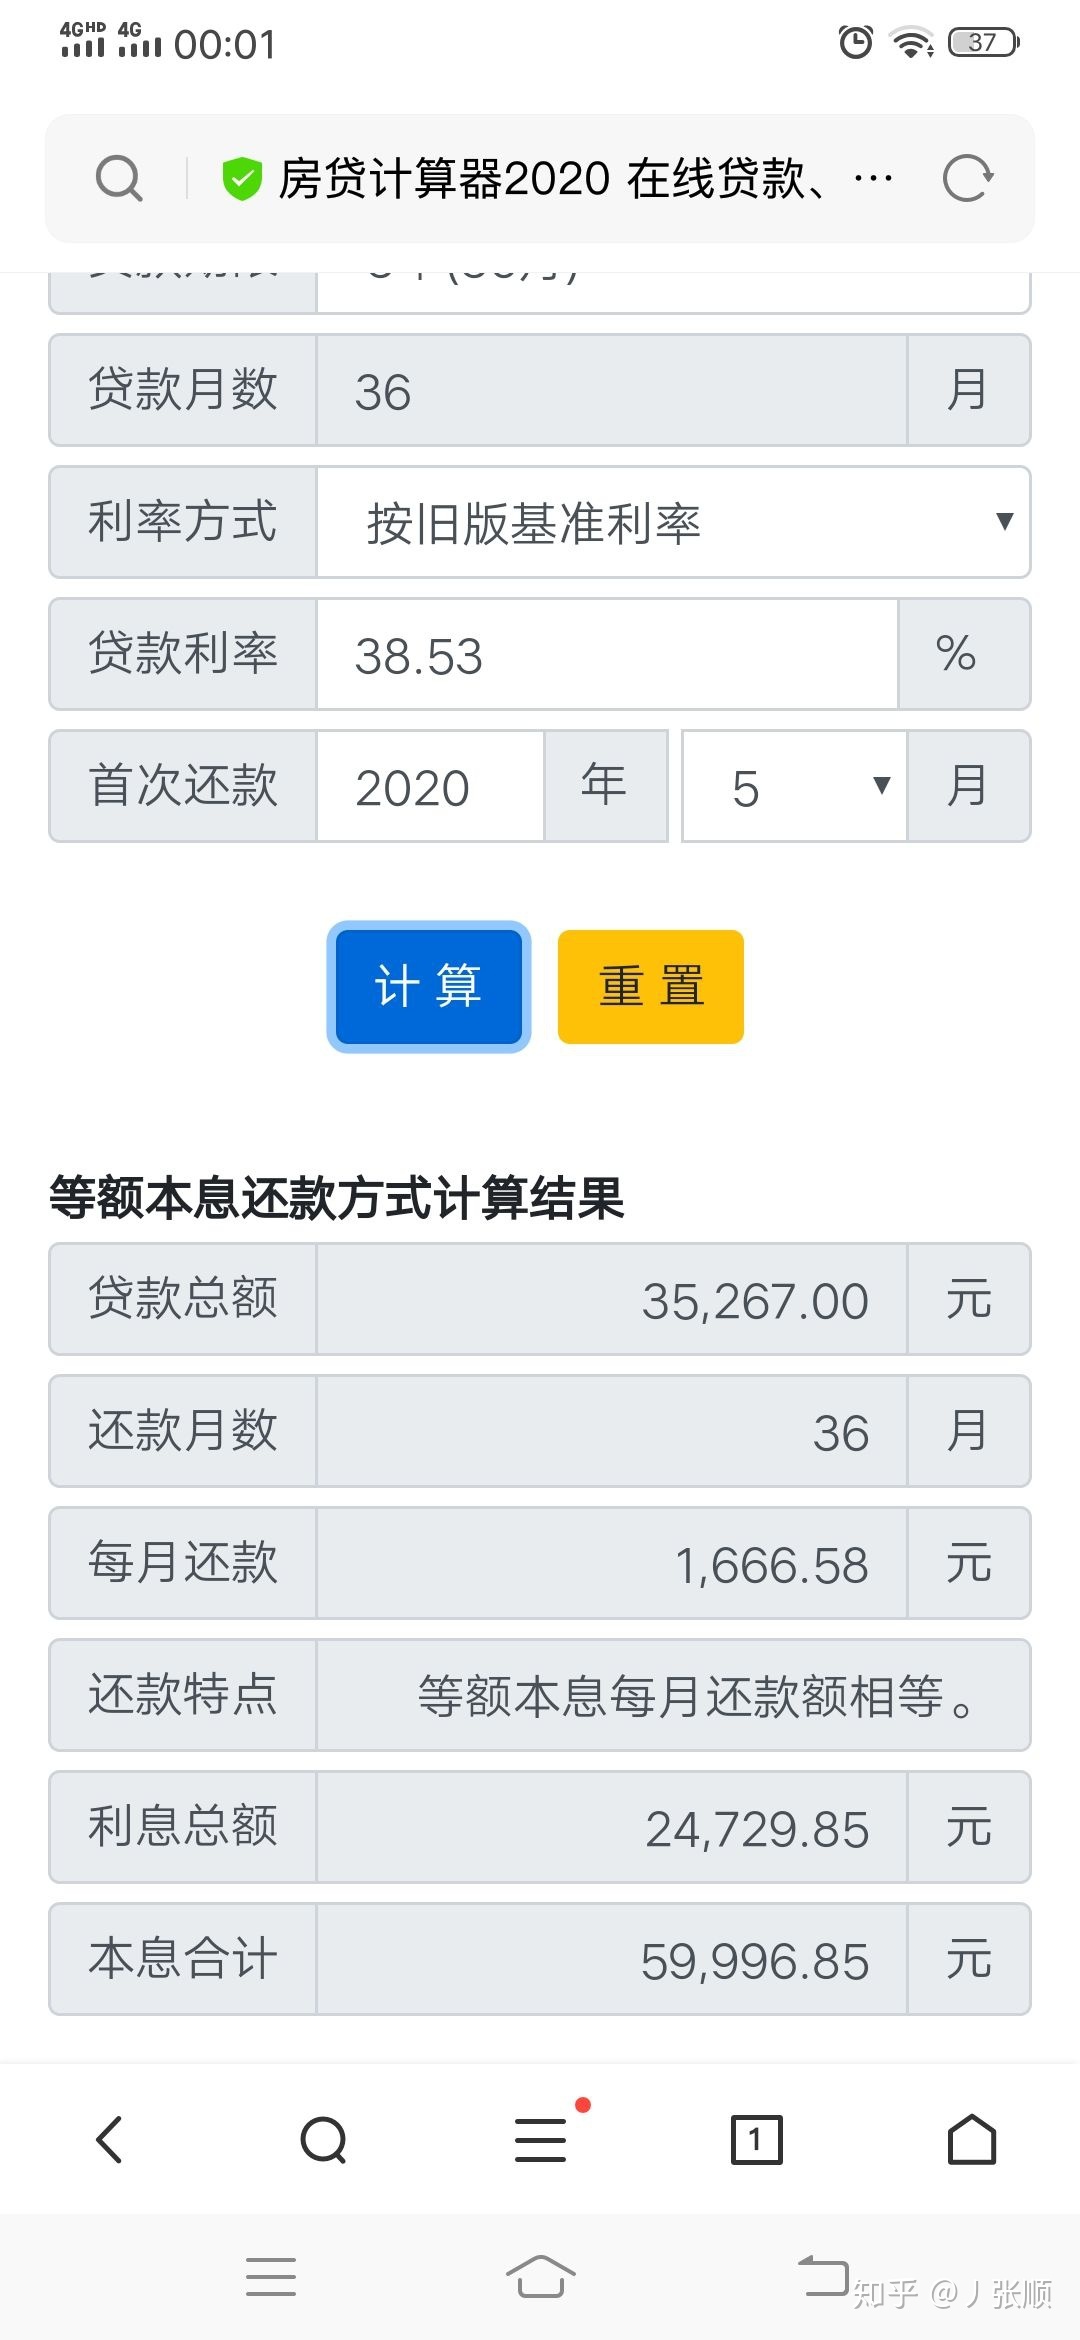Expand the 利率方式 dropdown
Viewport: 1080px width, 2340px height.
click(672, 522)
